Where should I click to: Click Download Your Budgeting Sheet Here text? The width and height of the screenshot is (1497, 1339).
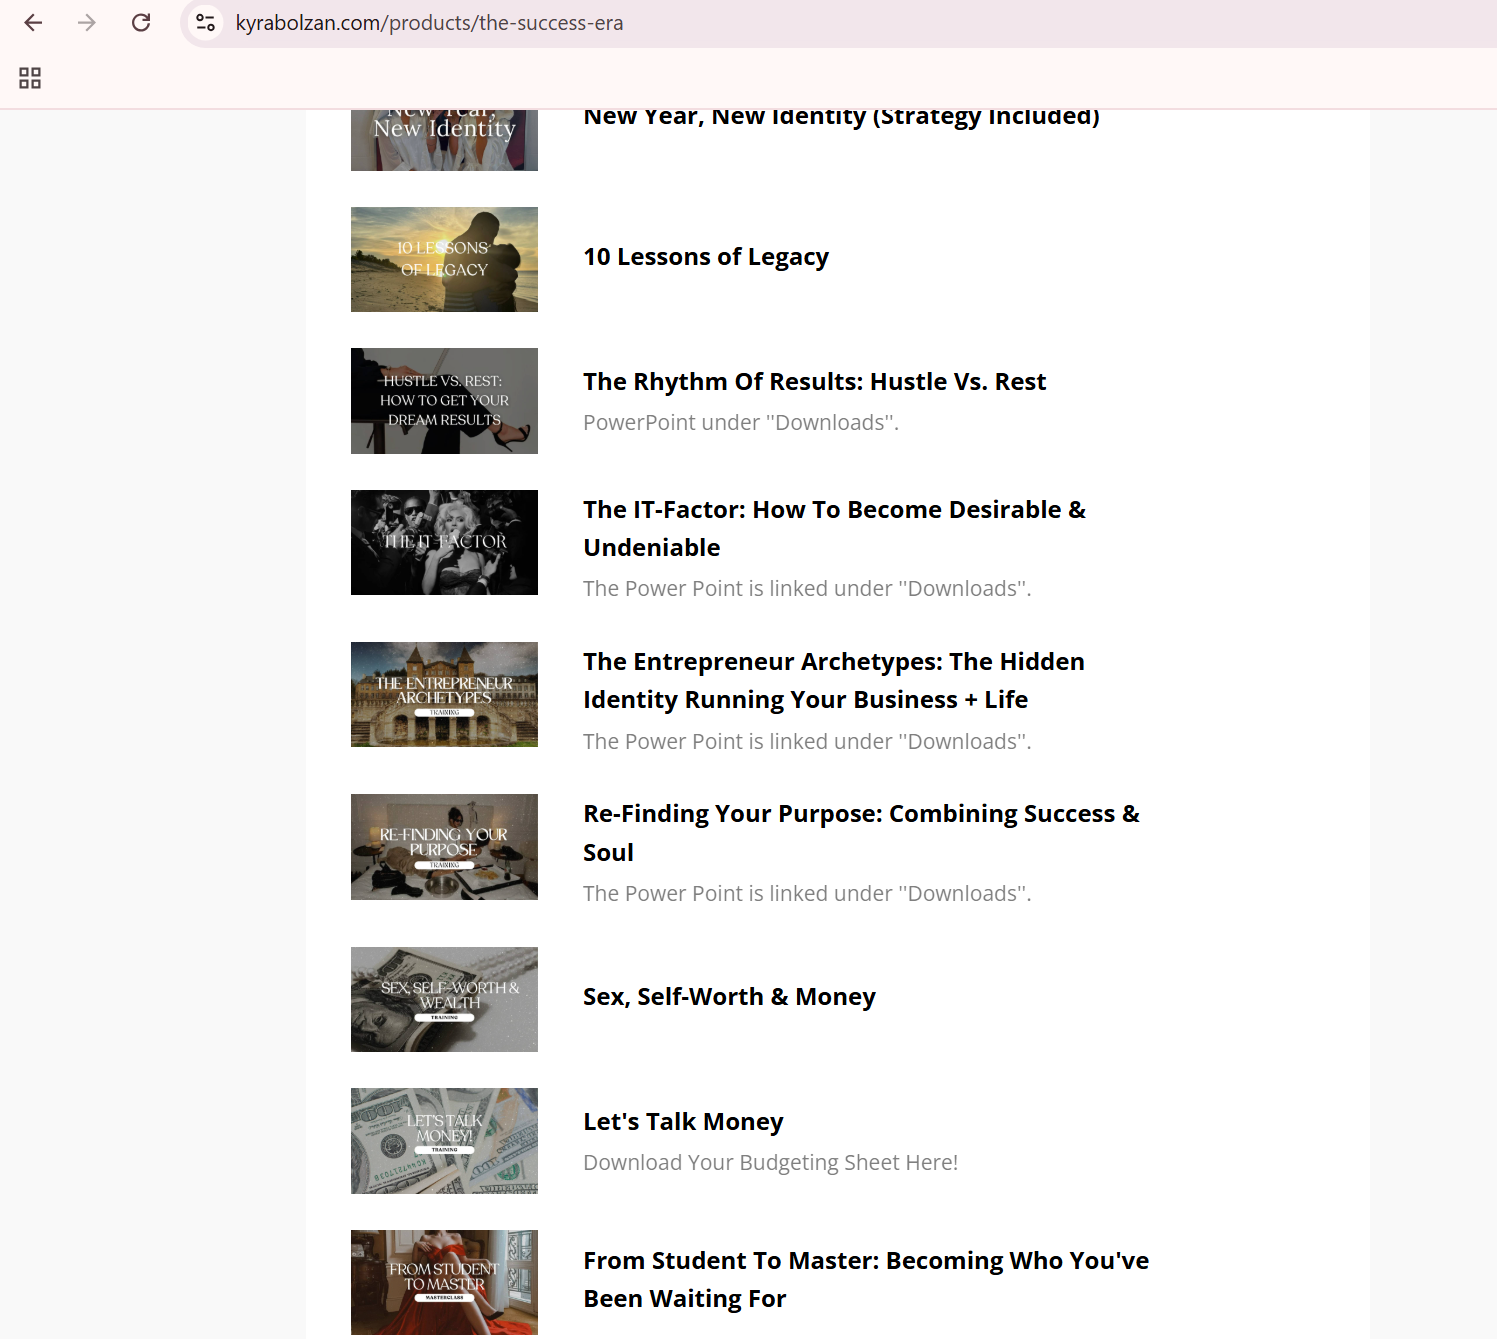tap(770, 1163)
